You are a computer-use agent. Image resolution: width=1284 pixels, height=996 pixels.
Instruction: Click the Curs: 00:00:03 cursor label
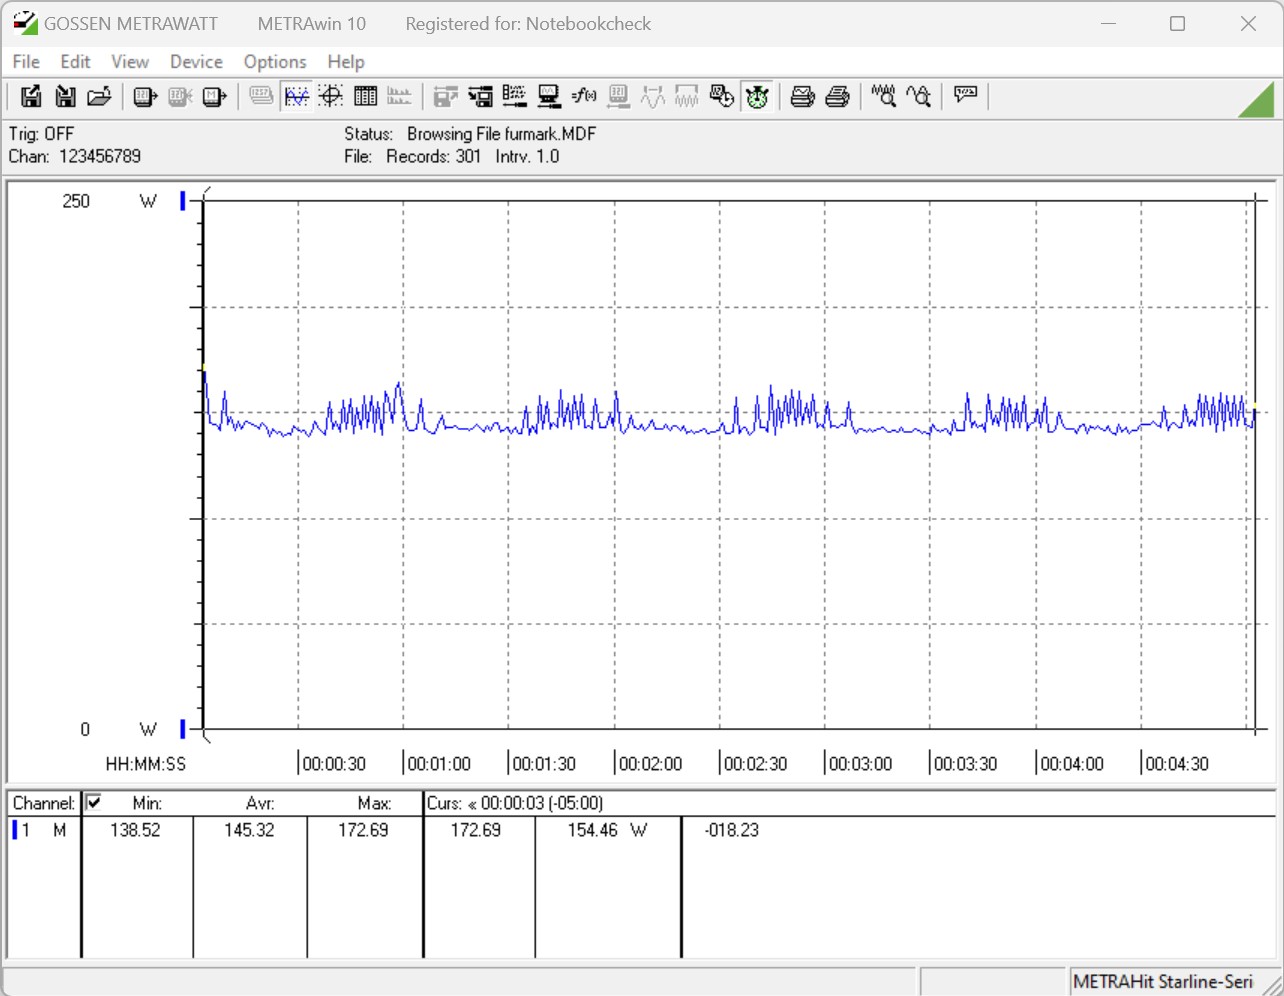click(515, 803)
